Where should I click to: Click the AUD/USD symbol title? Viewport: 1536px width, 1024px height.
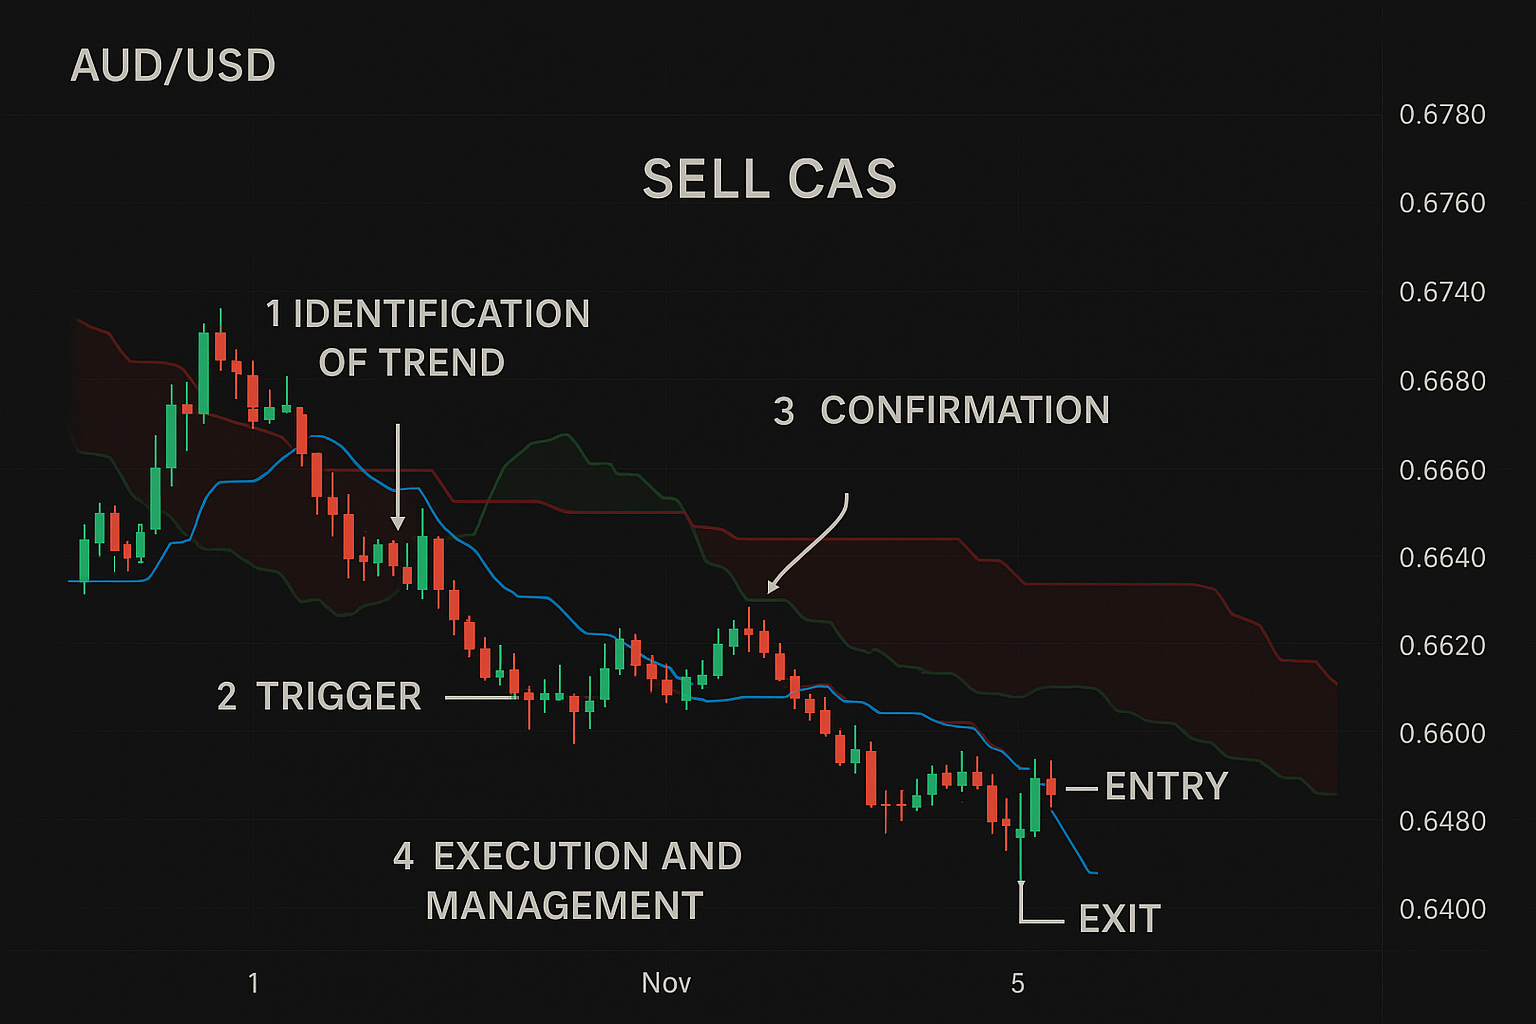[x=173, y=66]
